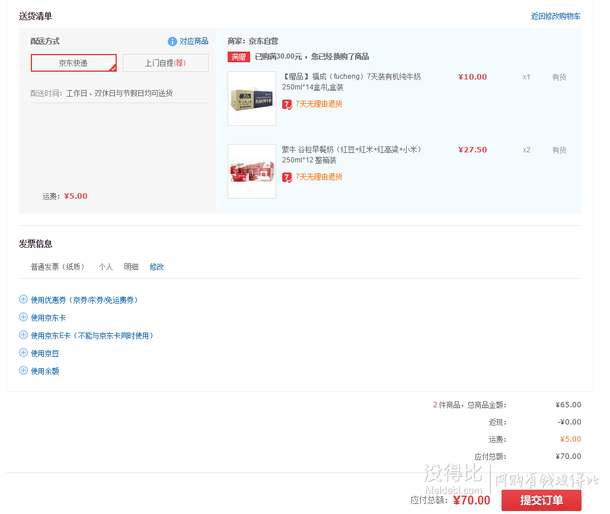Open 蒙牛 breakfast milk product thumbnail
610x514 pixels.
252,172
